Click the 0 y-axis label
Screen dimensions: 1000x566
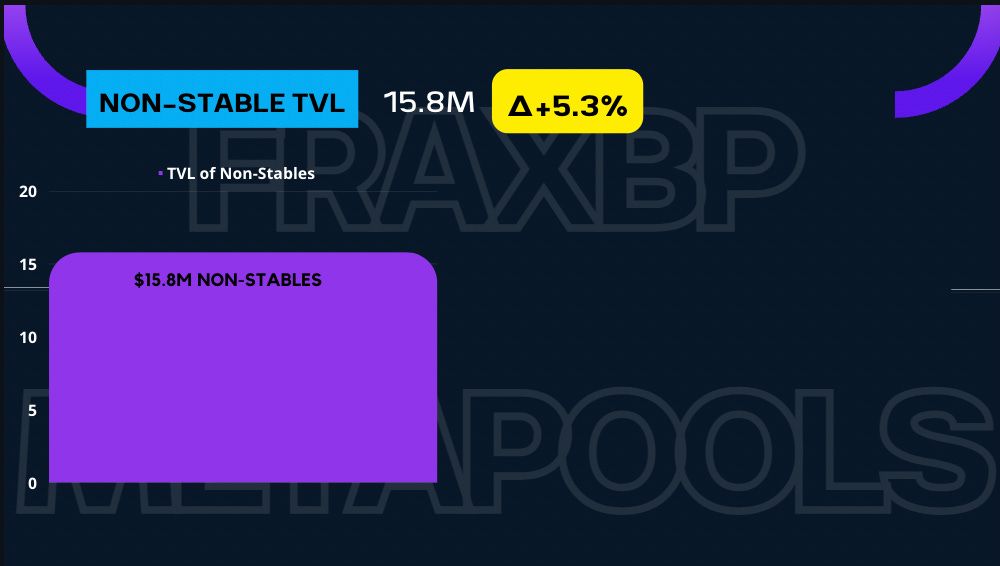tap(32, 484)
